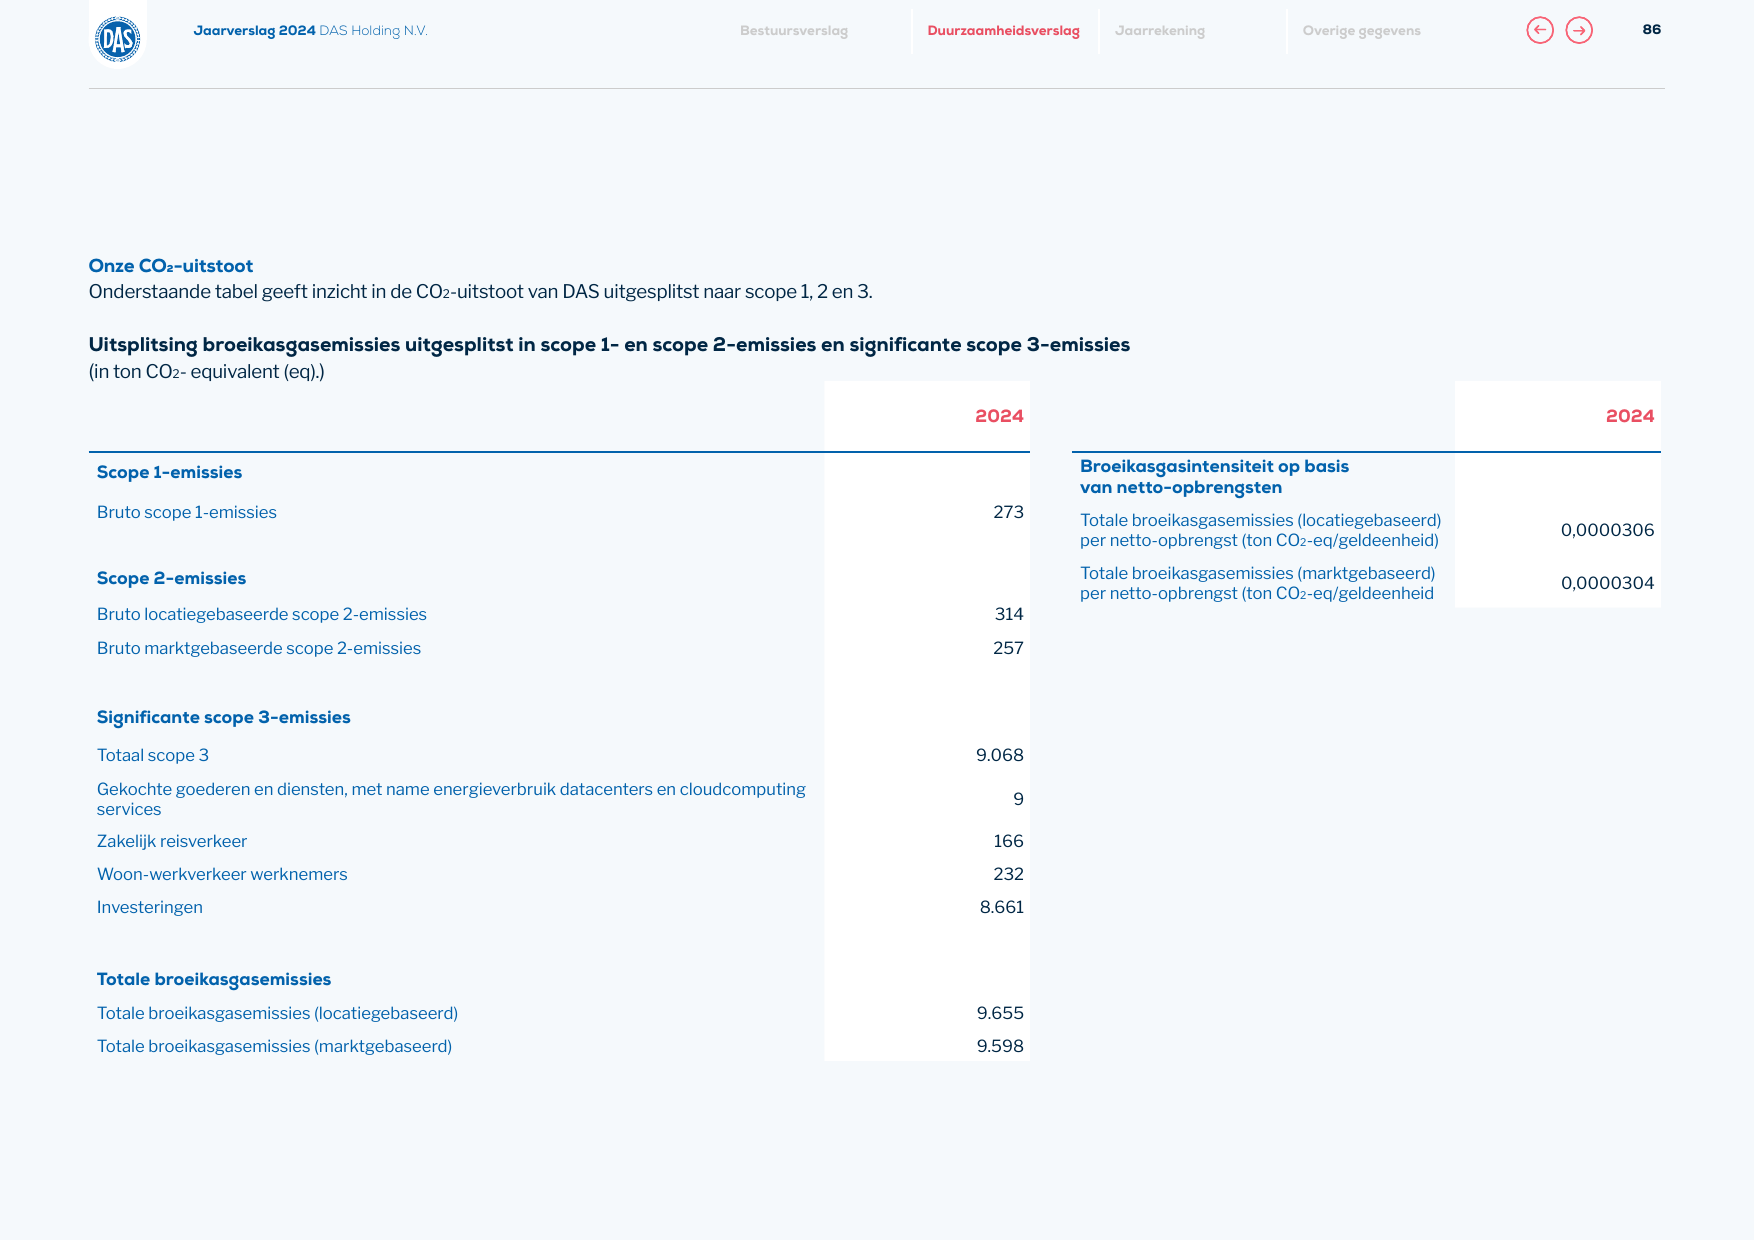Open the Duurzaamheidsverslag tab

(x=1003, y=31)
